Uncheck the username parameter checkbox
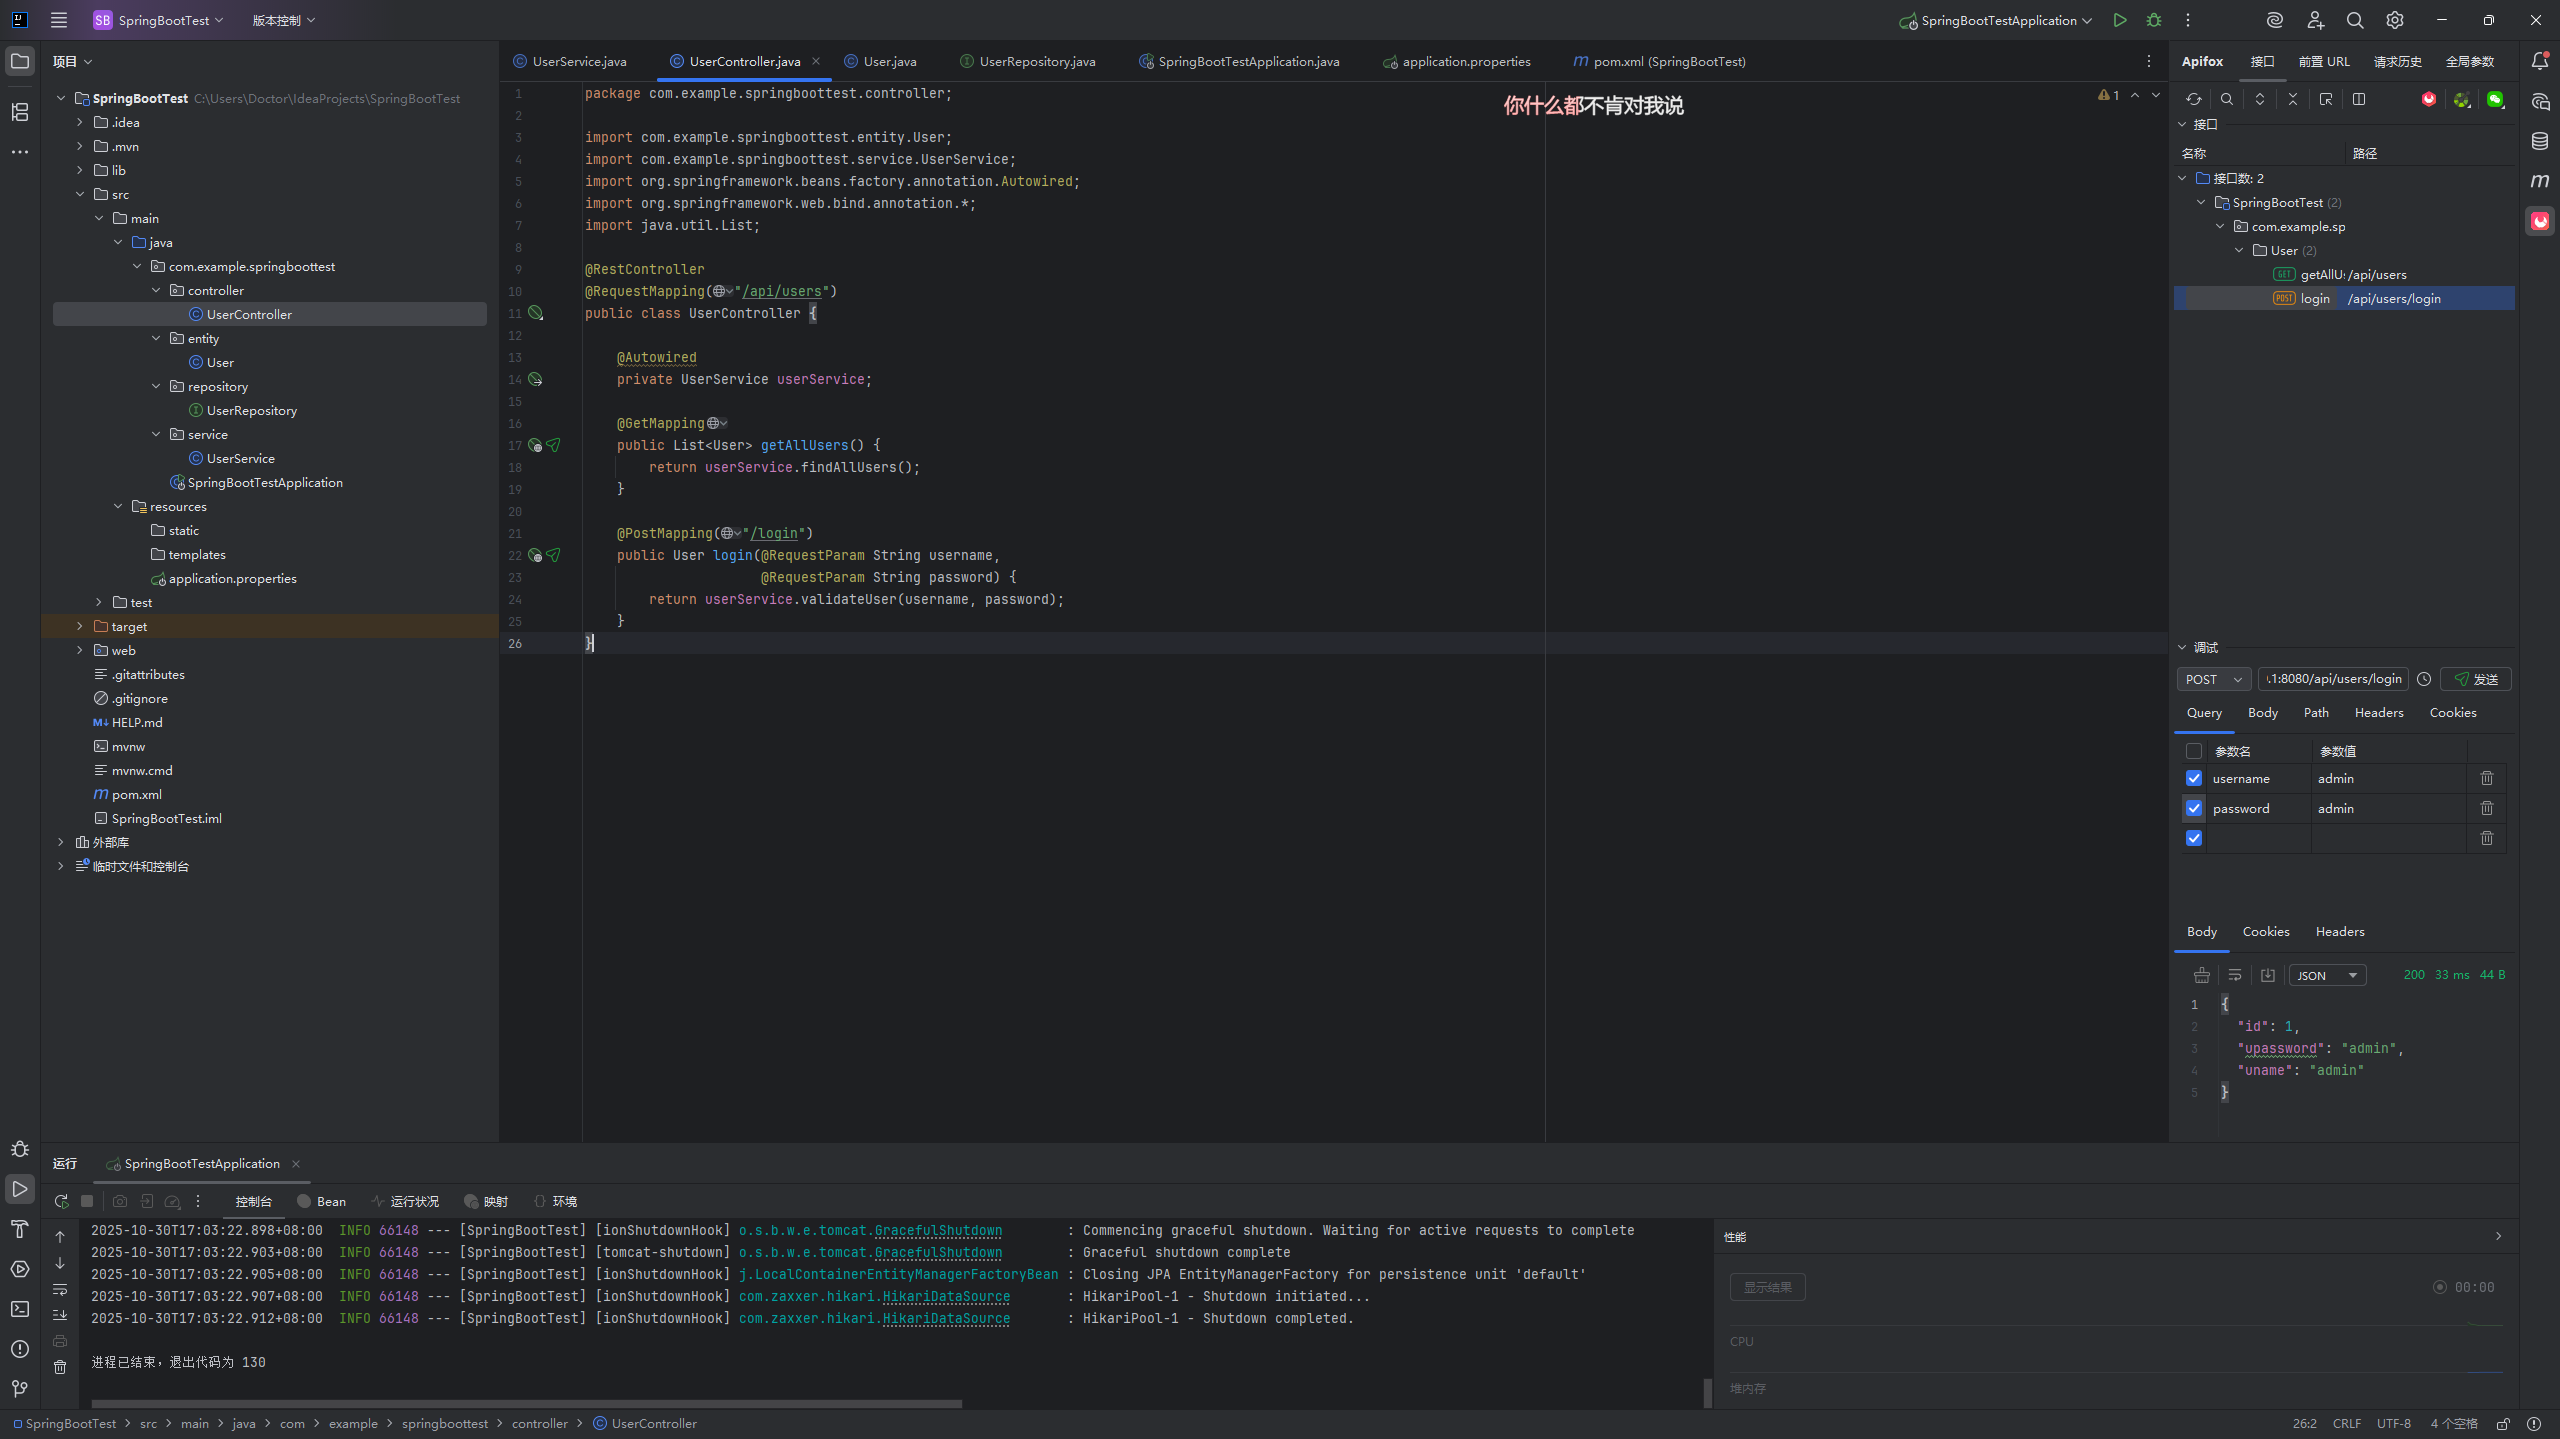 click(2194, 778)
